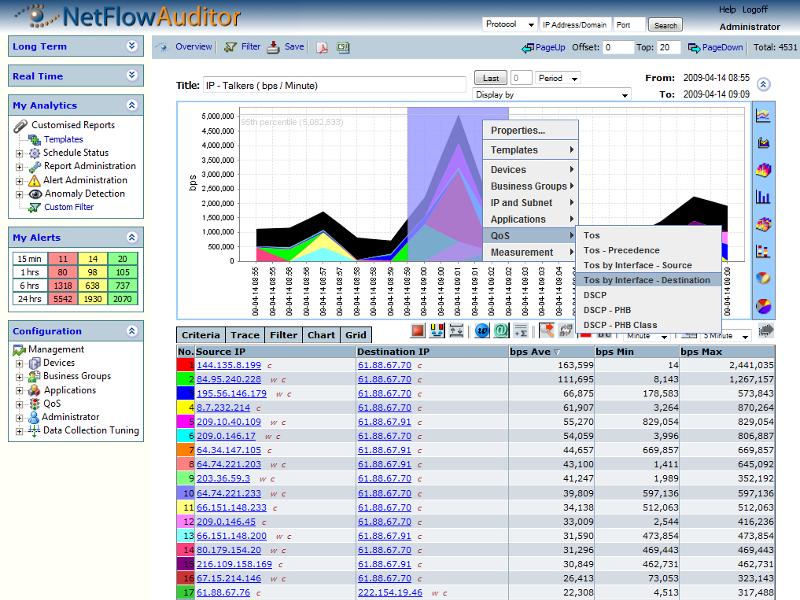Screen dimensions: 800x600
Task: Open the Templates submenu
Action: 530,150
